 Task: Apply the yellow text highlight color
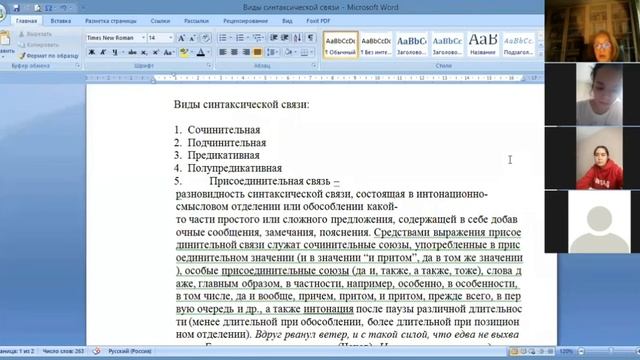point(184,52)
